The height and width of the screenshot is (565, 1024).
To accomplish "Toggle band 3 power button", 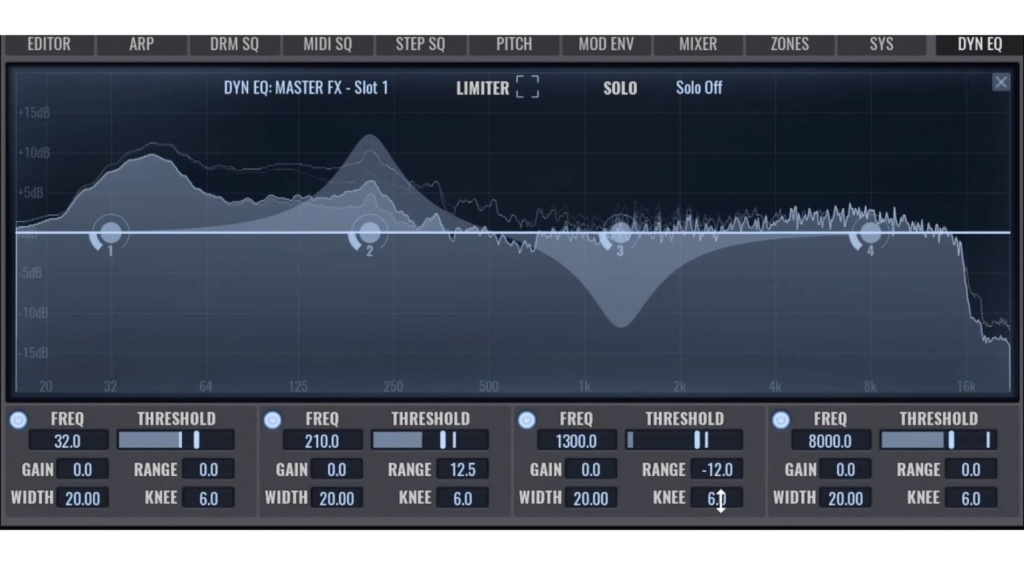I will (526, 420).
